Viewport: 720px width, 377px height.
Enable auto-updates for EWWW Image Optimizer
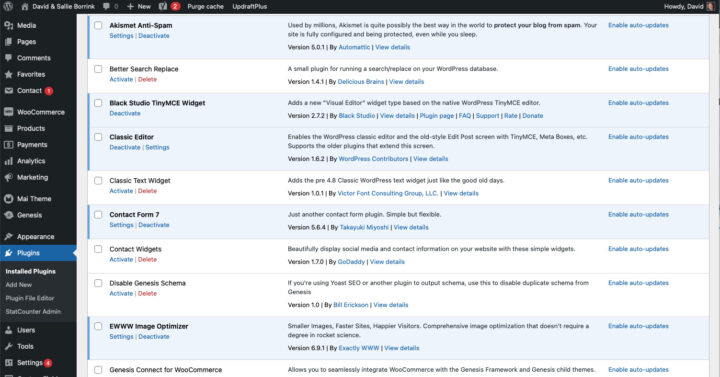click(x=638, y=326)
